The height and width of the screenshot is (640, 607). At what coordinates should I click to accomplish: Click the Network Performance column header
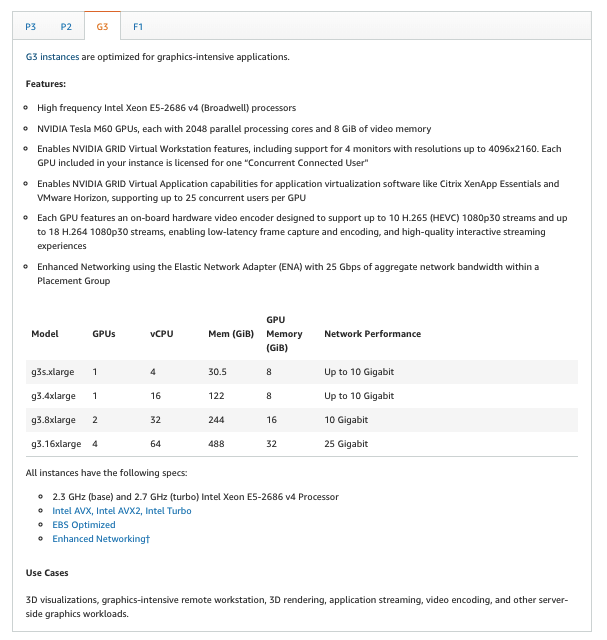click(372, 334)
